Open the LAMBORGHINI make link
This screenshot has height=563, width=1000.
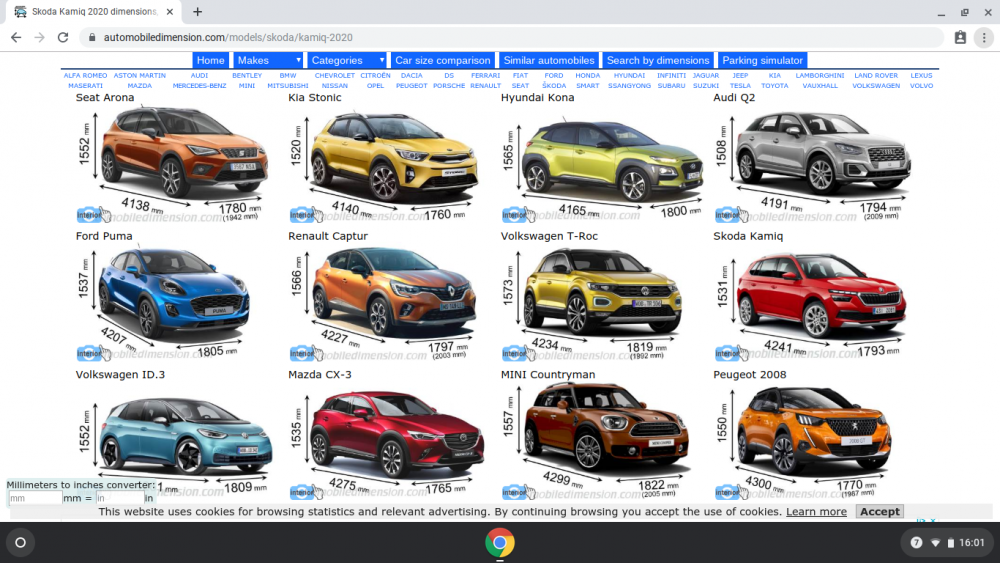tap(820, 75)
